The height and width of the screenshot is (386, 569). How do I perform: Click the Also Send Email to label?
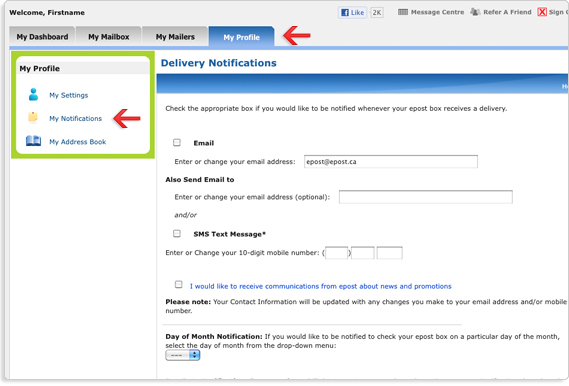coord(200,180)
